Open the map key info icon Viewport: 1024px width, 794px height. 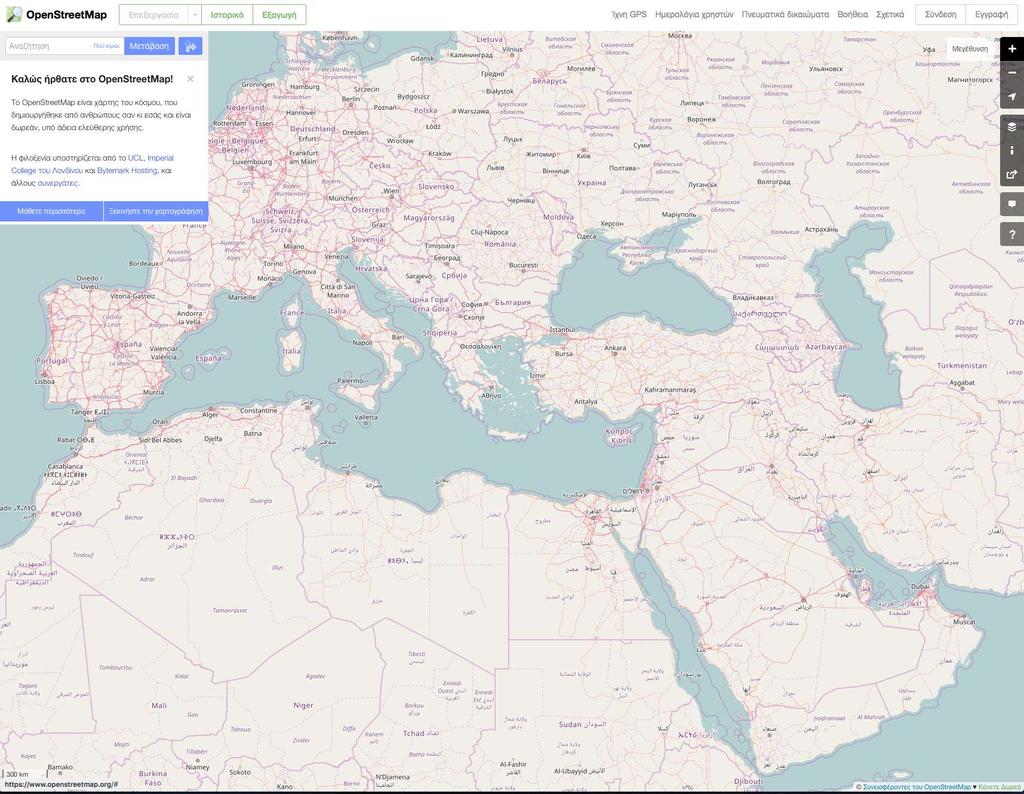click(x=1012, y=150)
